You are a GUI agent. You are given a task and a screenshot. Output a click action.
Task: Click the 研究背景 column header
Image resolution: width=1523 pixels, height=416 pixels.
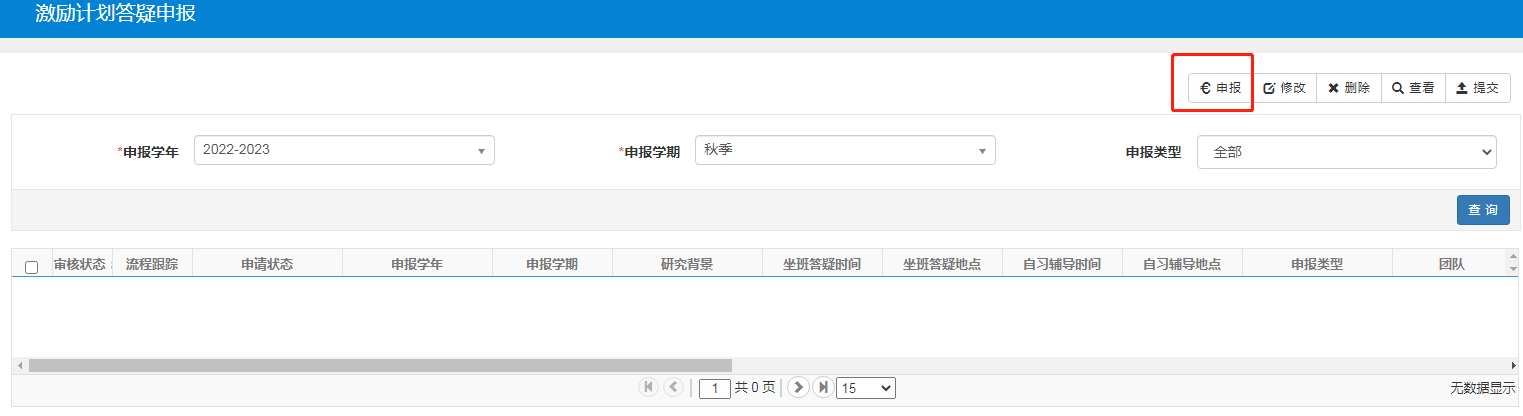point(687,264)
